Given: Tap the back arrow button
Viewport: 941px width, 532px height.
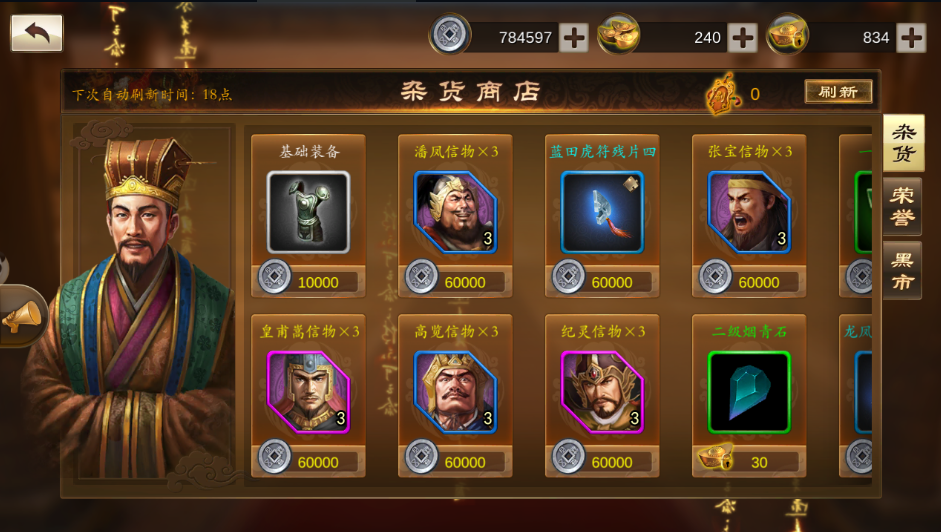Looking at the screenshot, I should point(37,33).
